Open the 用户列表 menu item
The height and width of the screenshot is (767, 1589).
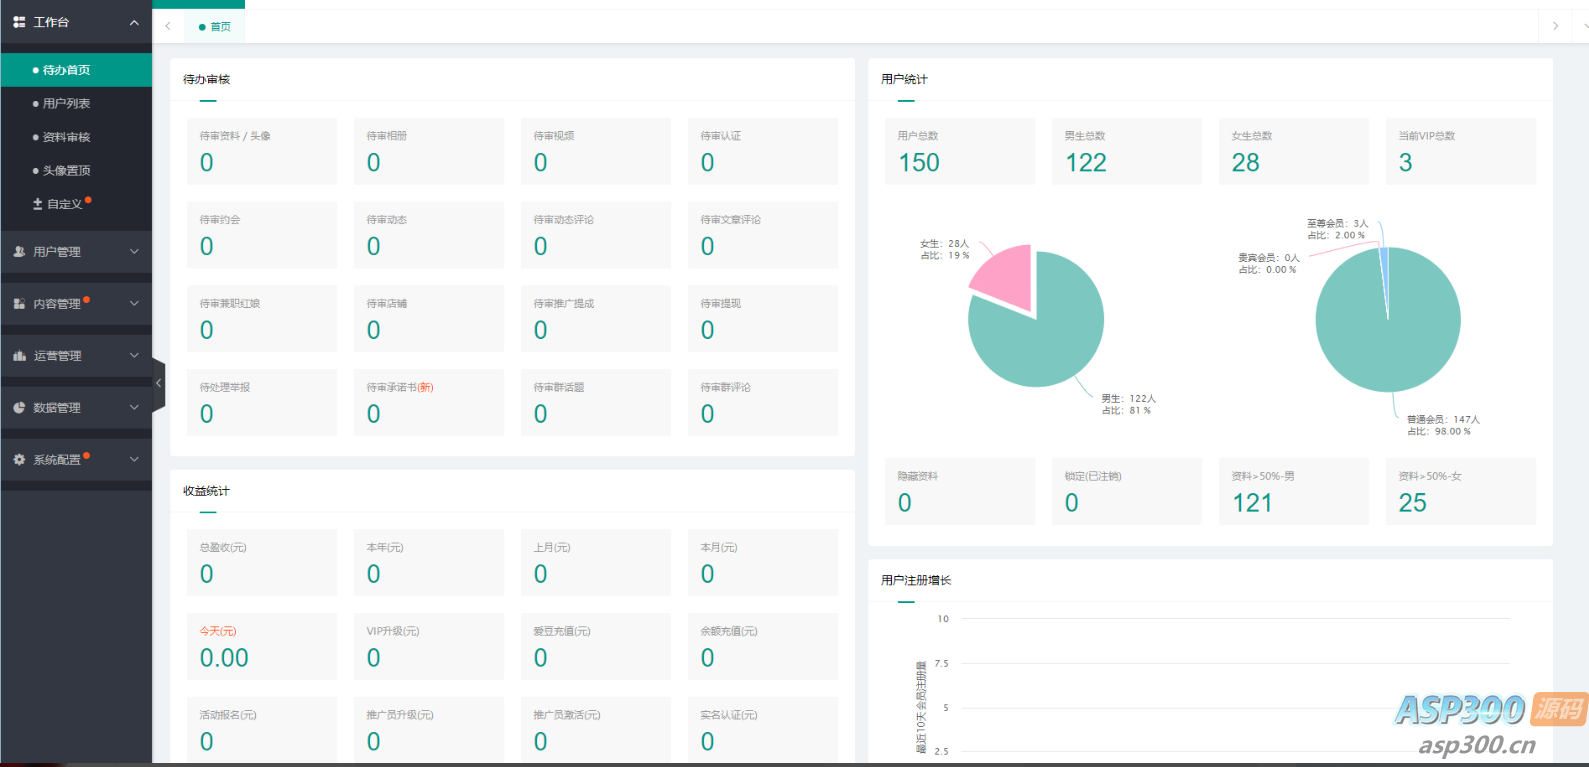pyautogui.click(x=66, y=104)
